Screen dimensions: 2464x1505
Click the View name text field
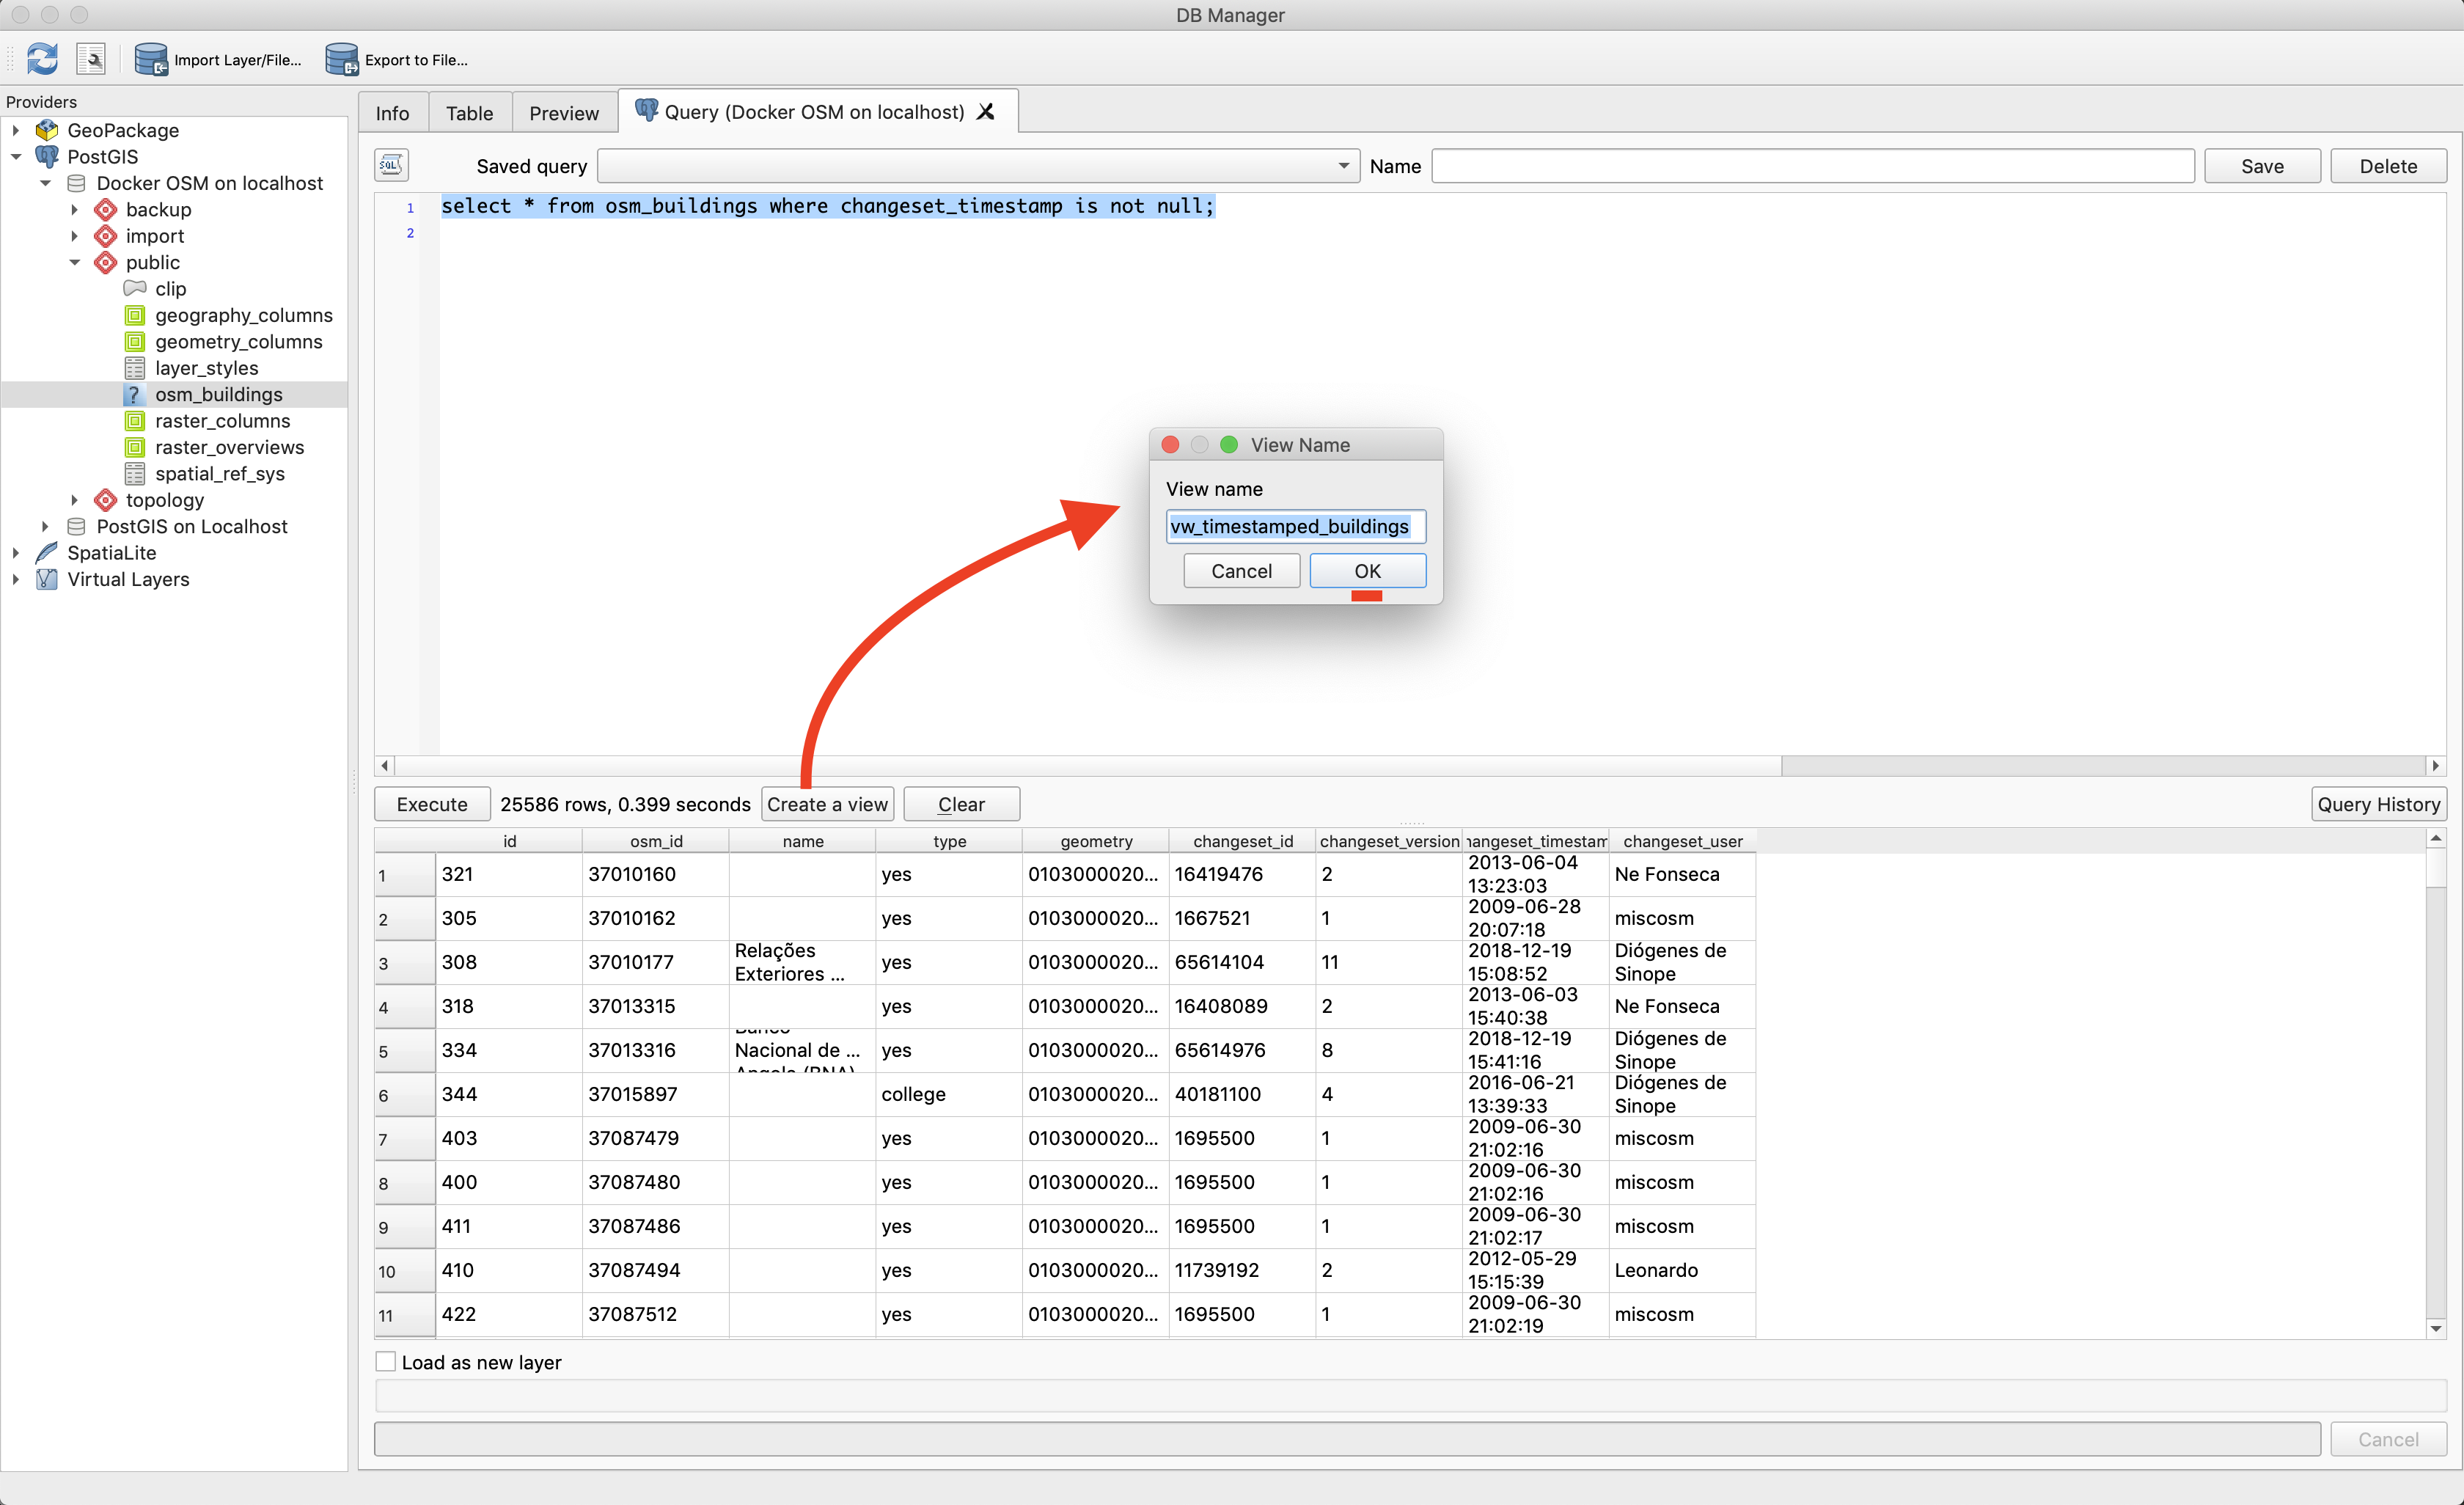click(1295, 526)
